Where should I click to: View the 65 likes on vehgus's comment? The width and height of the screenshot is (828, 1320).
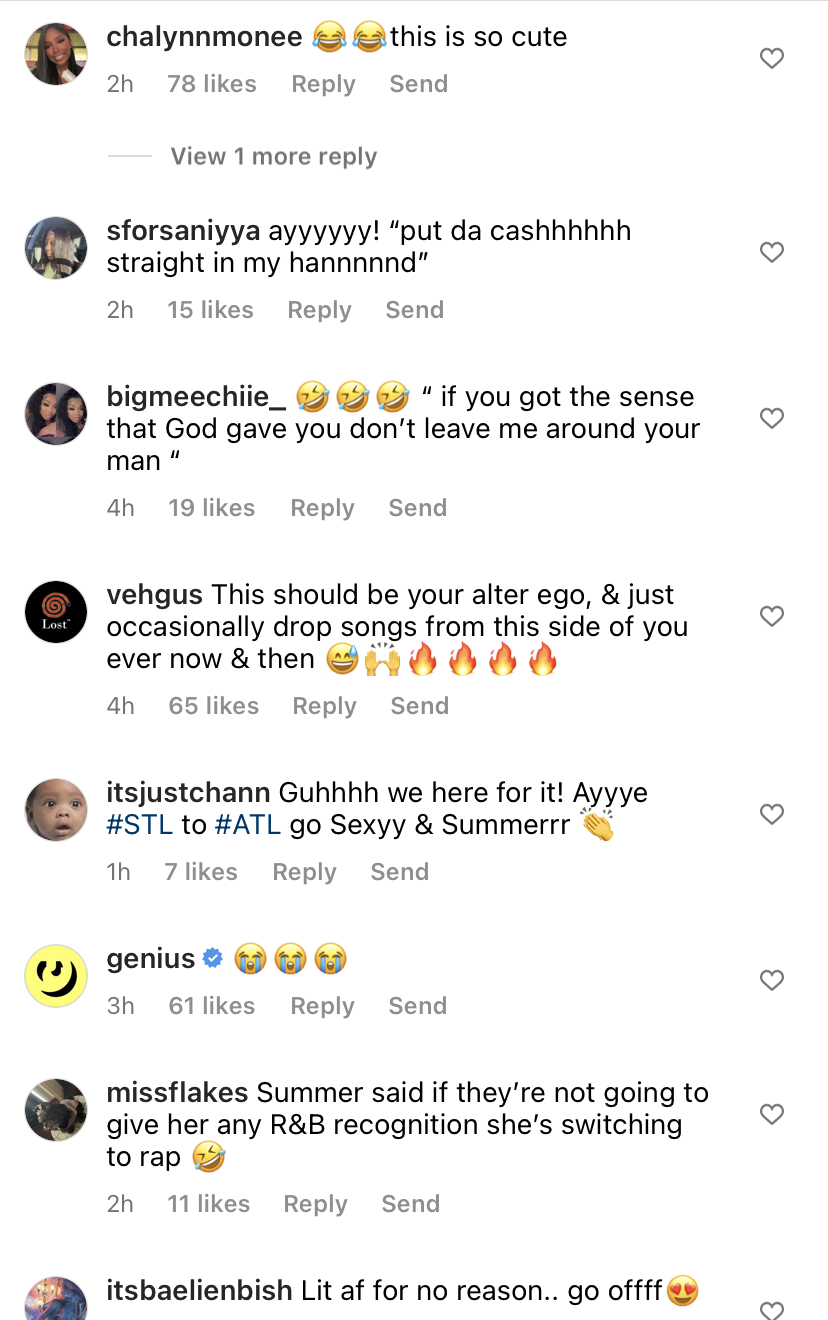click(x=213, y=706)
